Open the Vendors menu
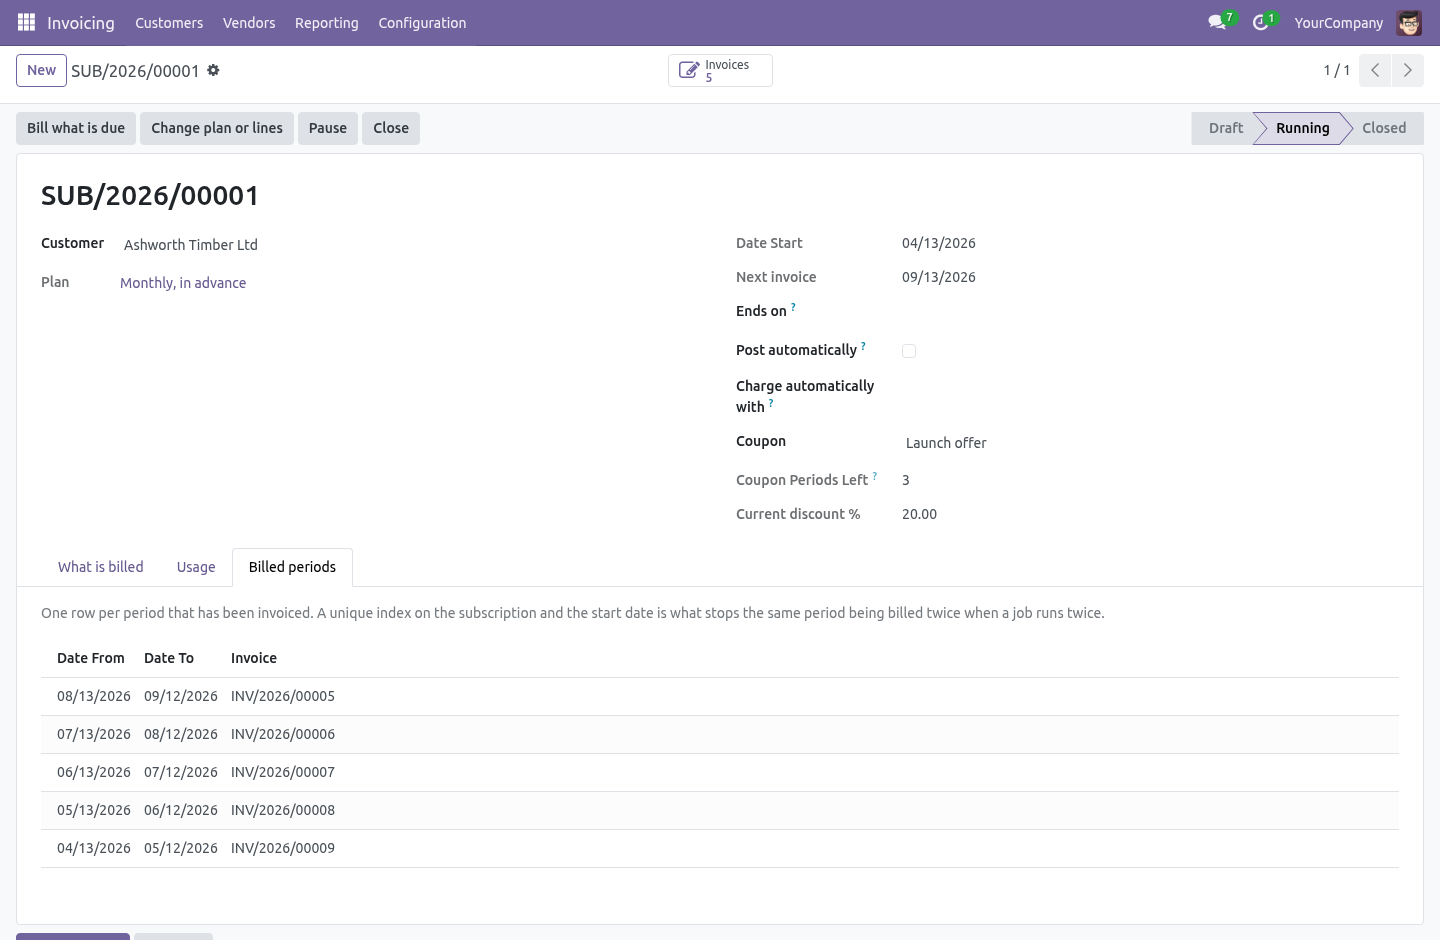Screen dimensions: 1440x940 249,22
